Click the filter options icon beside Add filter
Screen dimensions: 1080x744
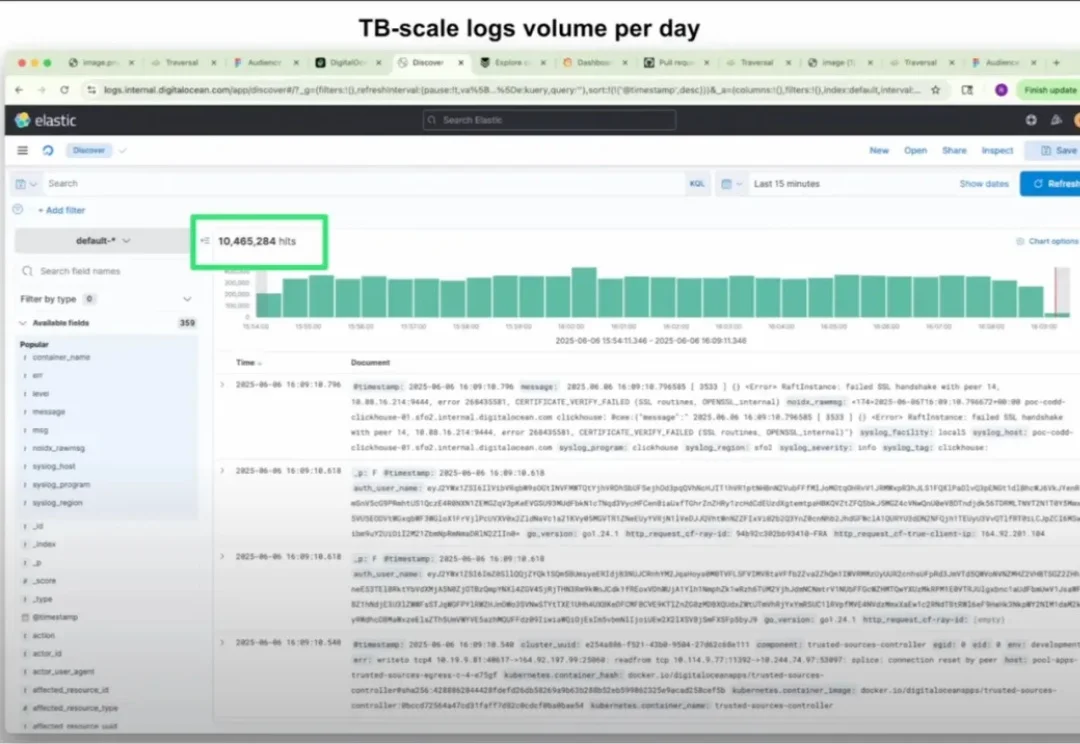[17, 210]
